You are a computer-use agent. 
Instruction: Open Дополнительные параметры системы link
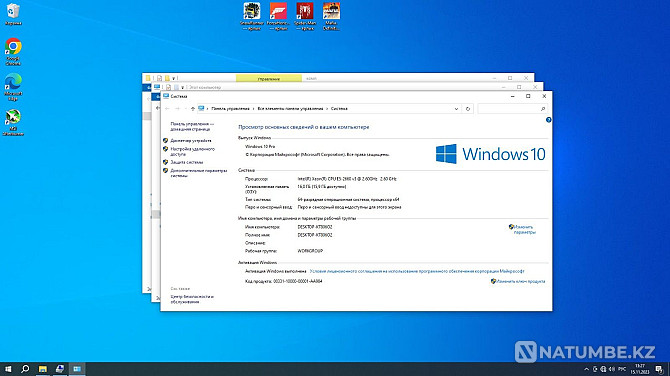[199, 173]
